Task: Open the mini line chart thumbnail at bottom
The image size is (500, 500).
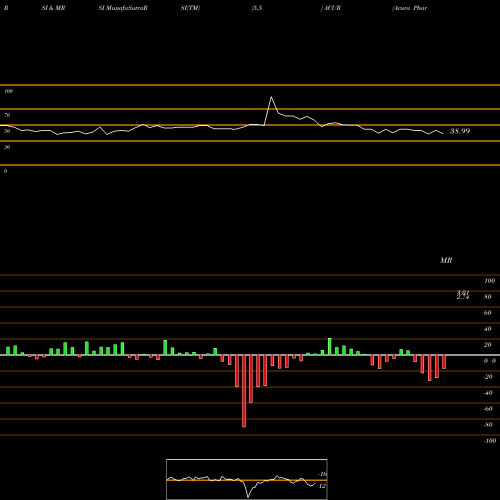Action: pyautogui.click(x=247, y=479)
